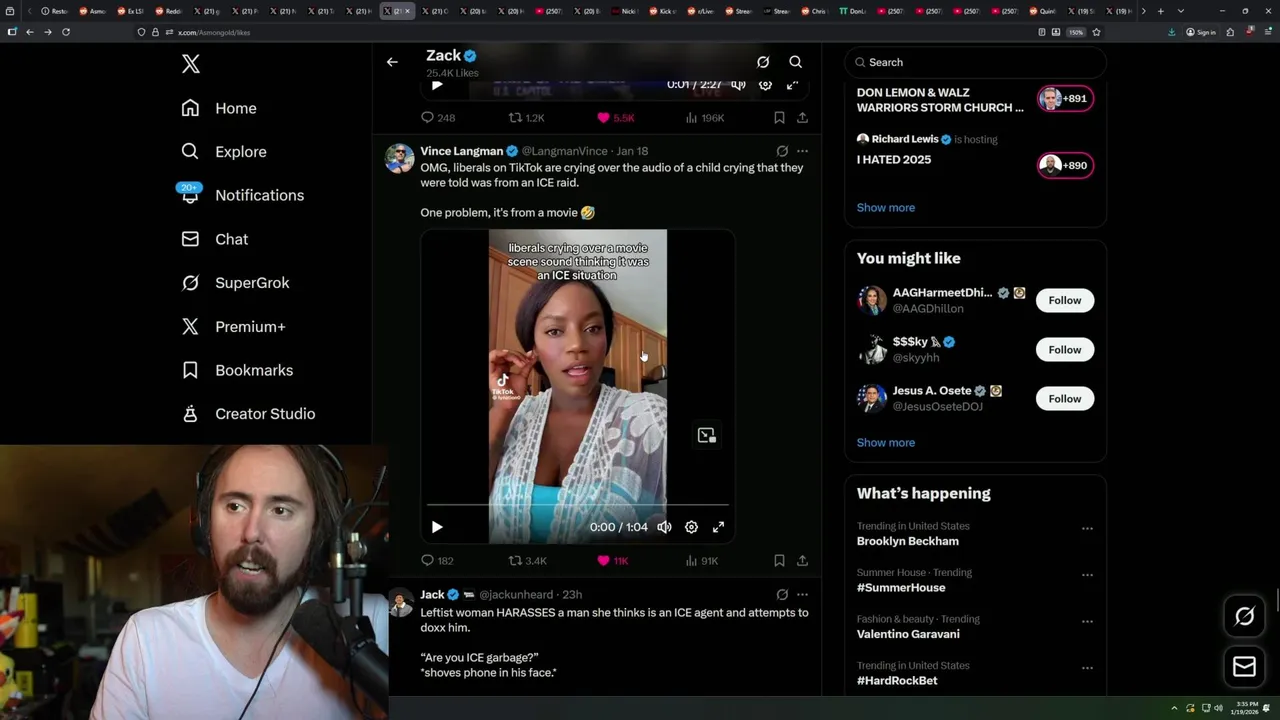Open more options on Jack's post
Screen dimensions: 1280x720
(802, 594)
